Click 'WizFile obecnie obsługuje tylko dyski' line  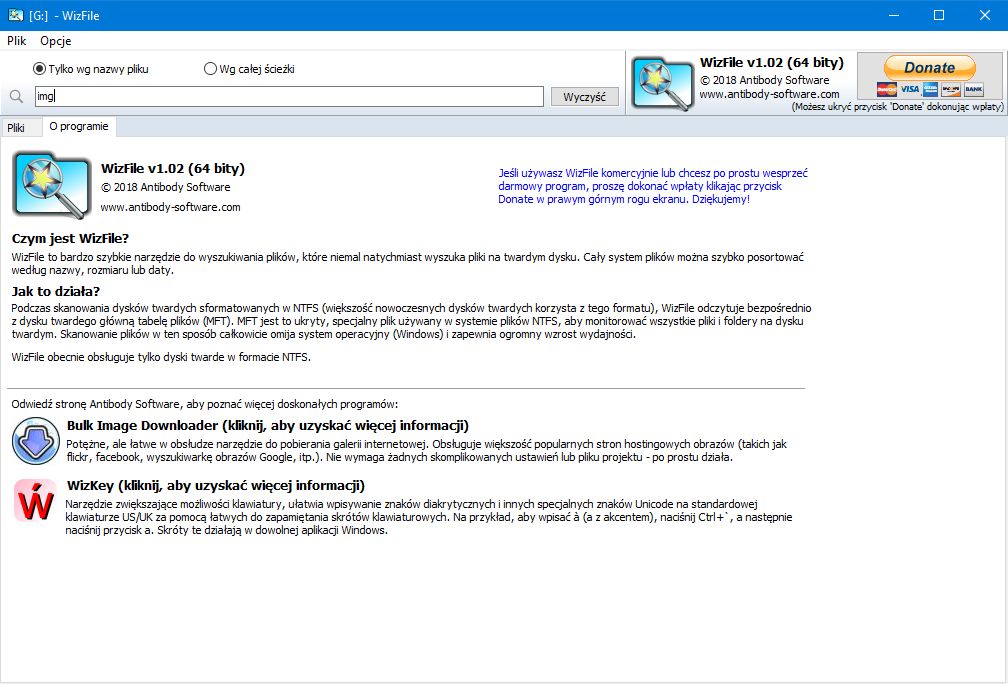click(x=161, y=357)
